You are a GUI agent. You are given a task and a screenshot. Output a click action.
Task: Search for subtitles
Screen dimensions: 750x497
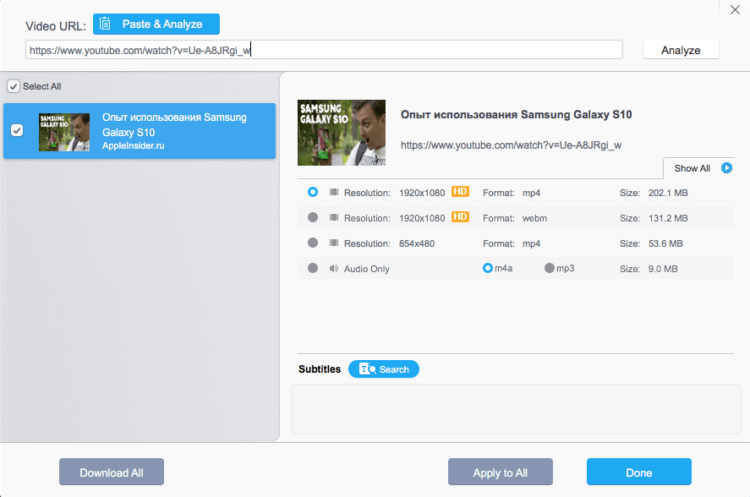coord(384,369)
